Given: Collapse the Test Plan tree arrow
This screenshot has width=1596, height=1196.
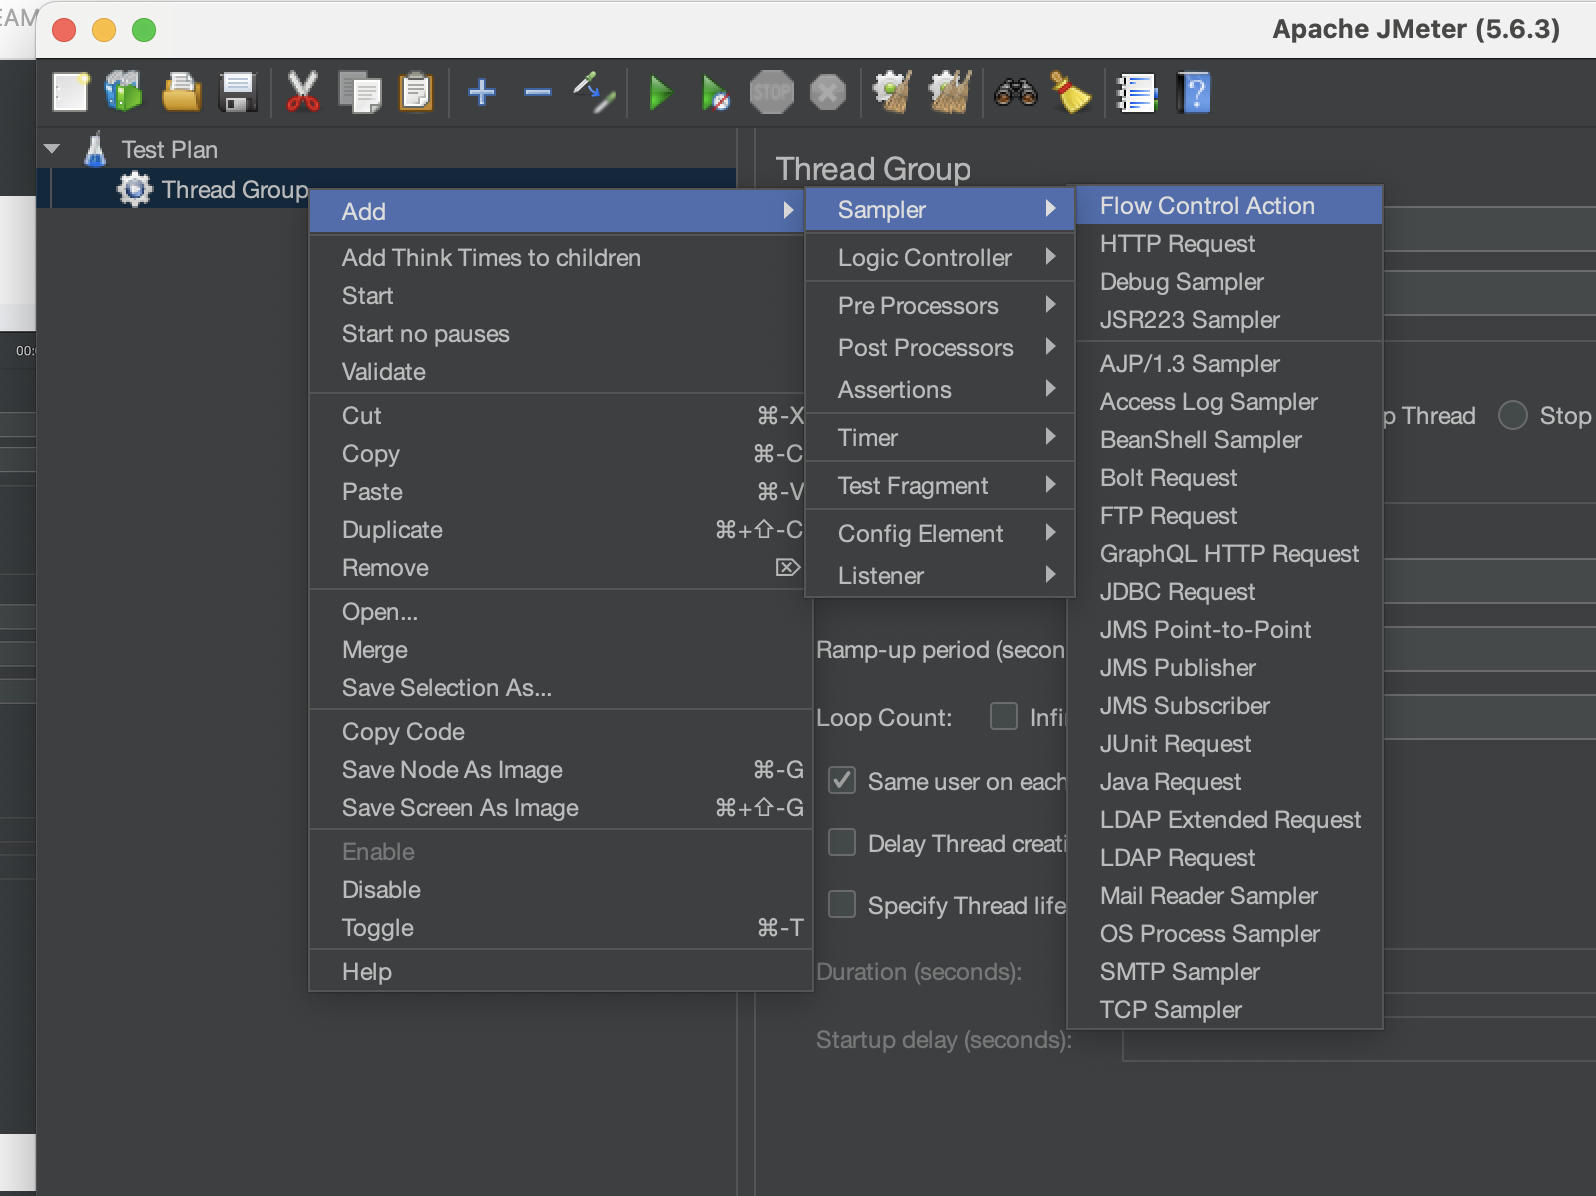Looking at the screenshot, I should (52, 149).
